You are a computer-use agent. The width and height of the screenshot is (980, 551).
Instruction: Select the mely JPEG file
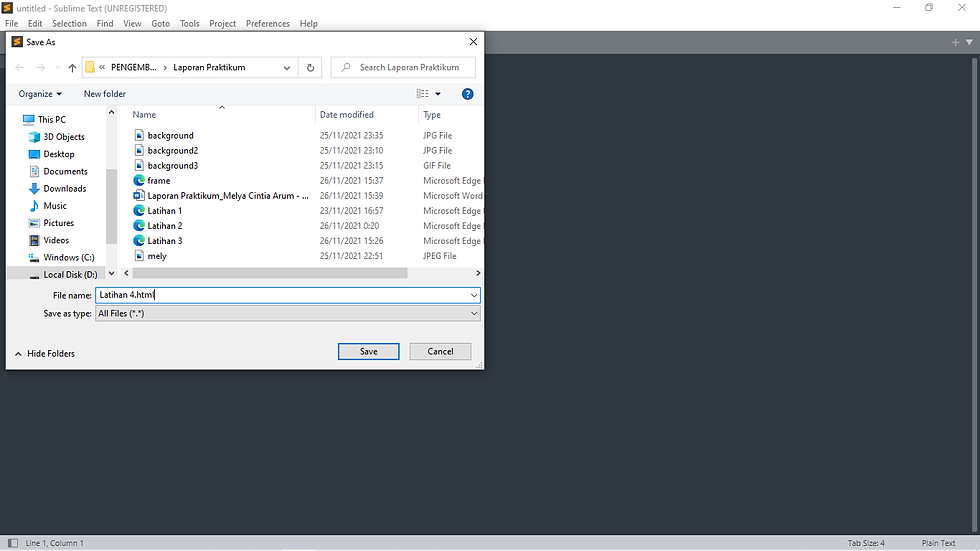pyautogui.click(x=157, y=256)
